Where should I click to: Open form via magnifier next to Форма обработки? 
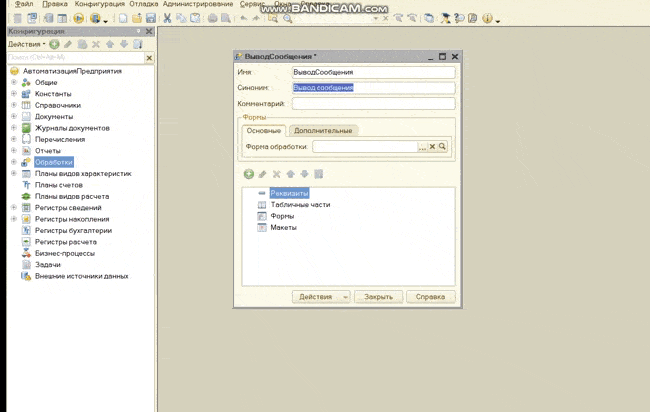tap(442, 146)
